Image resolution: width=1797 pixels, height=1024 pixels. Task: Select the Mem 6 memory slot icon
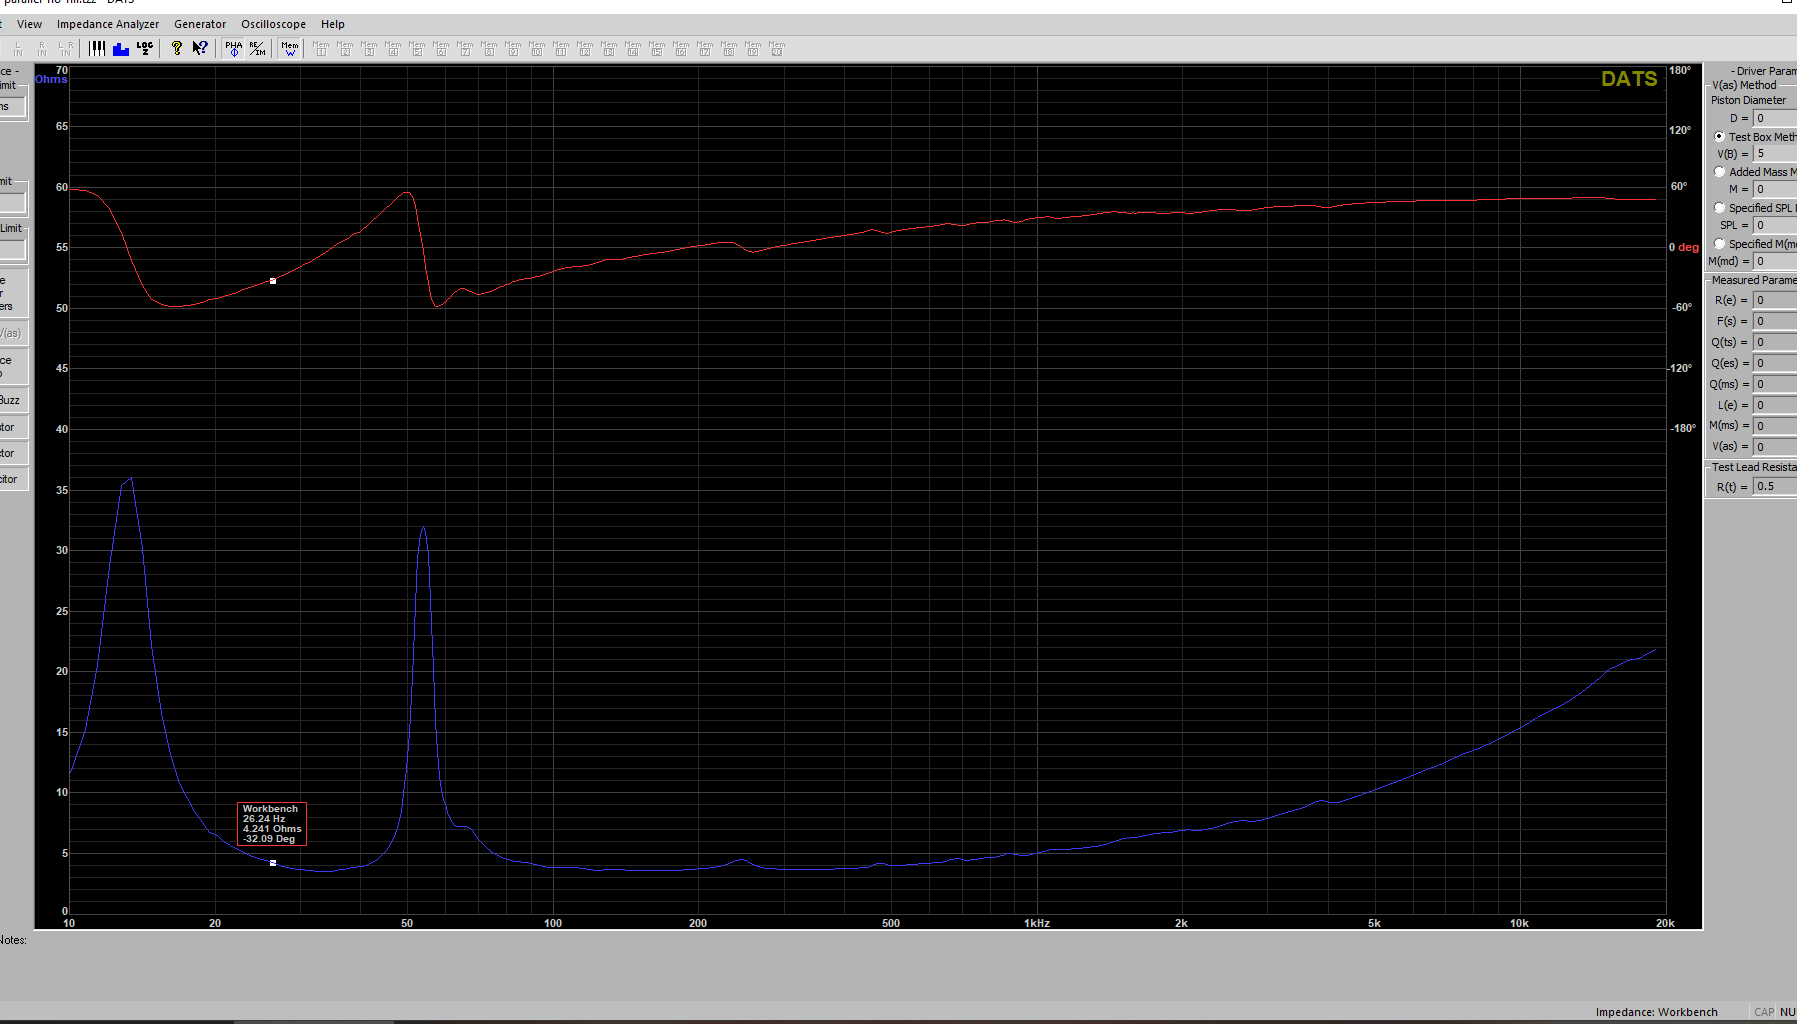(x=441, y=48)
